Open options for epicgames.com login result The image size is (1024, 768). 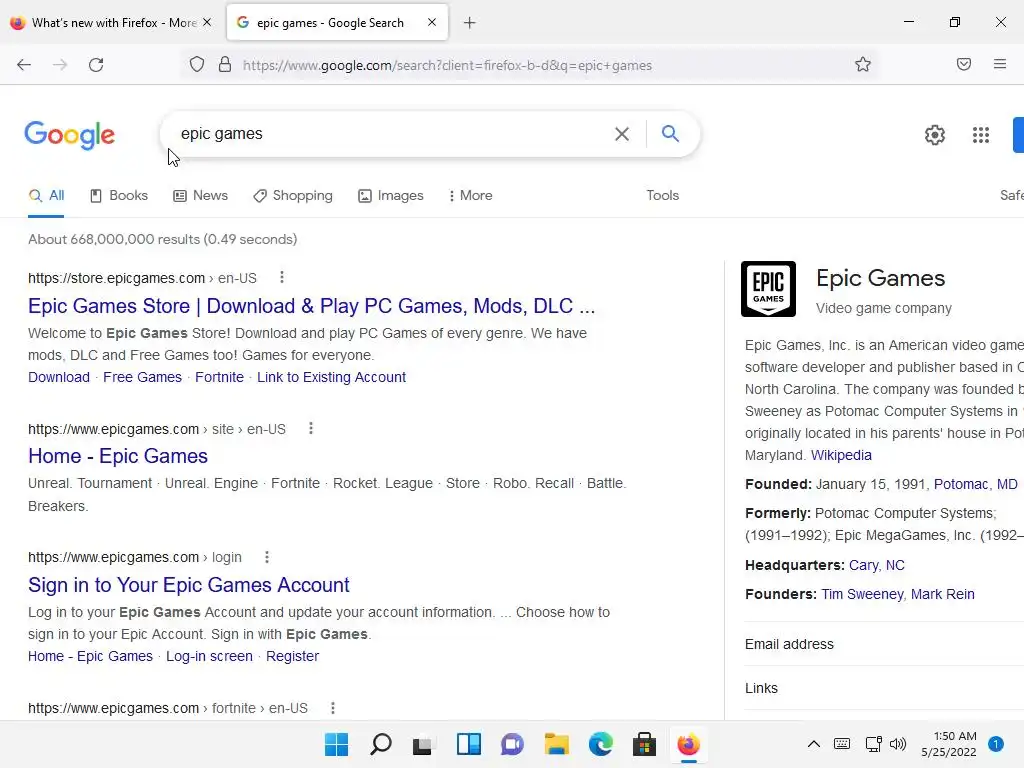tap(266, 557)
